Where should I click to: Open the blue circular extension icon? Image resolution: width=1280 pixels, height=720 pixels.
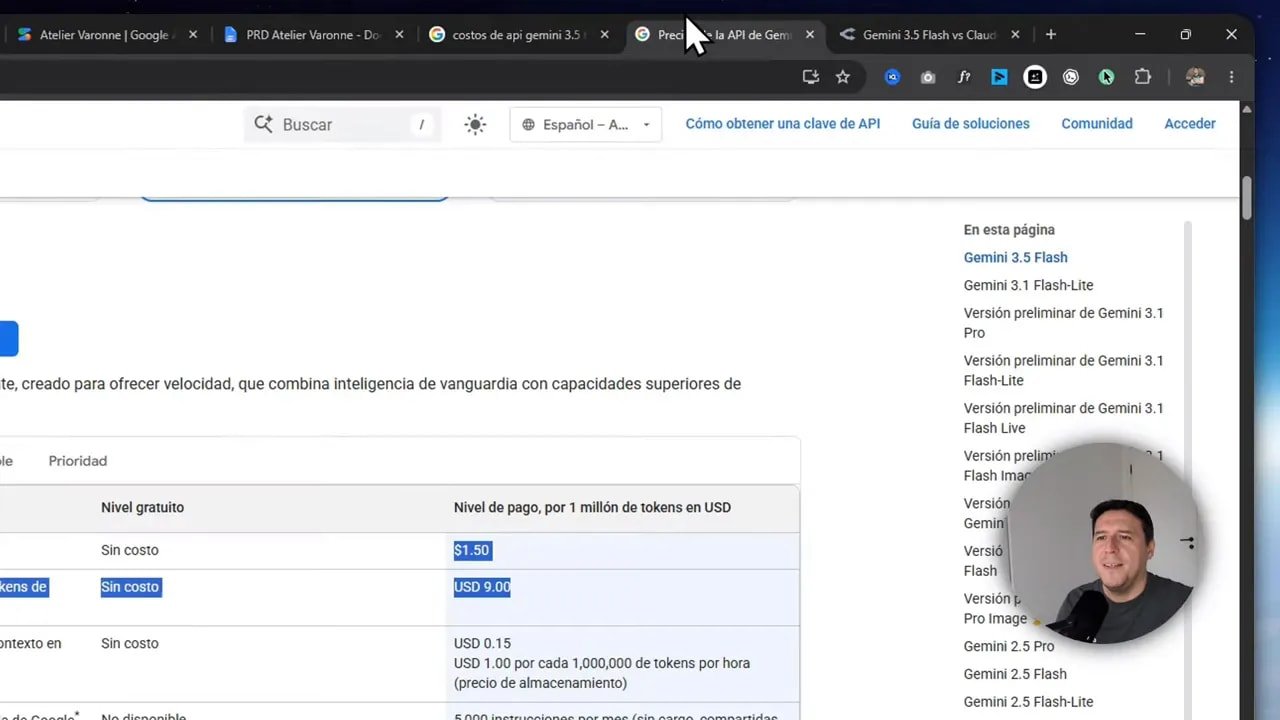(x=893, y=77)
